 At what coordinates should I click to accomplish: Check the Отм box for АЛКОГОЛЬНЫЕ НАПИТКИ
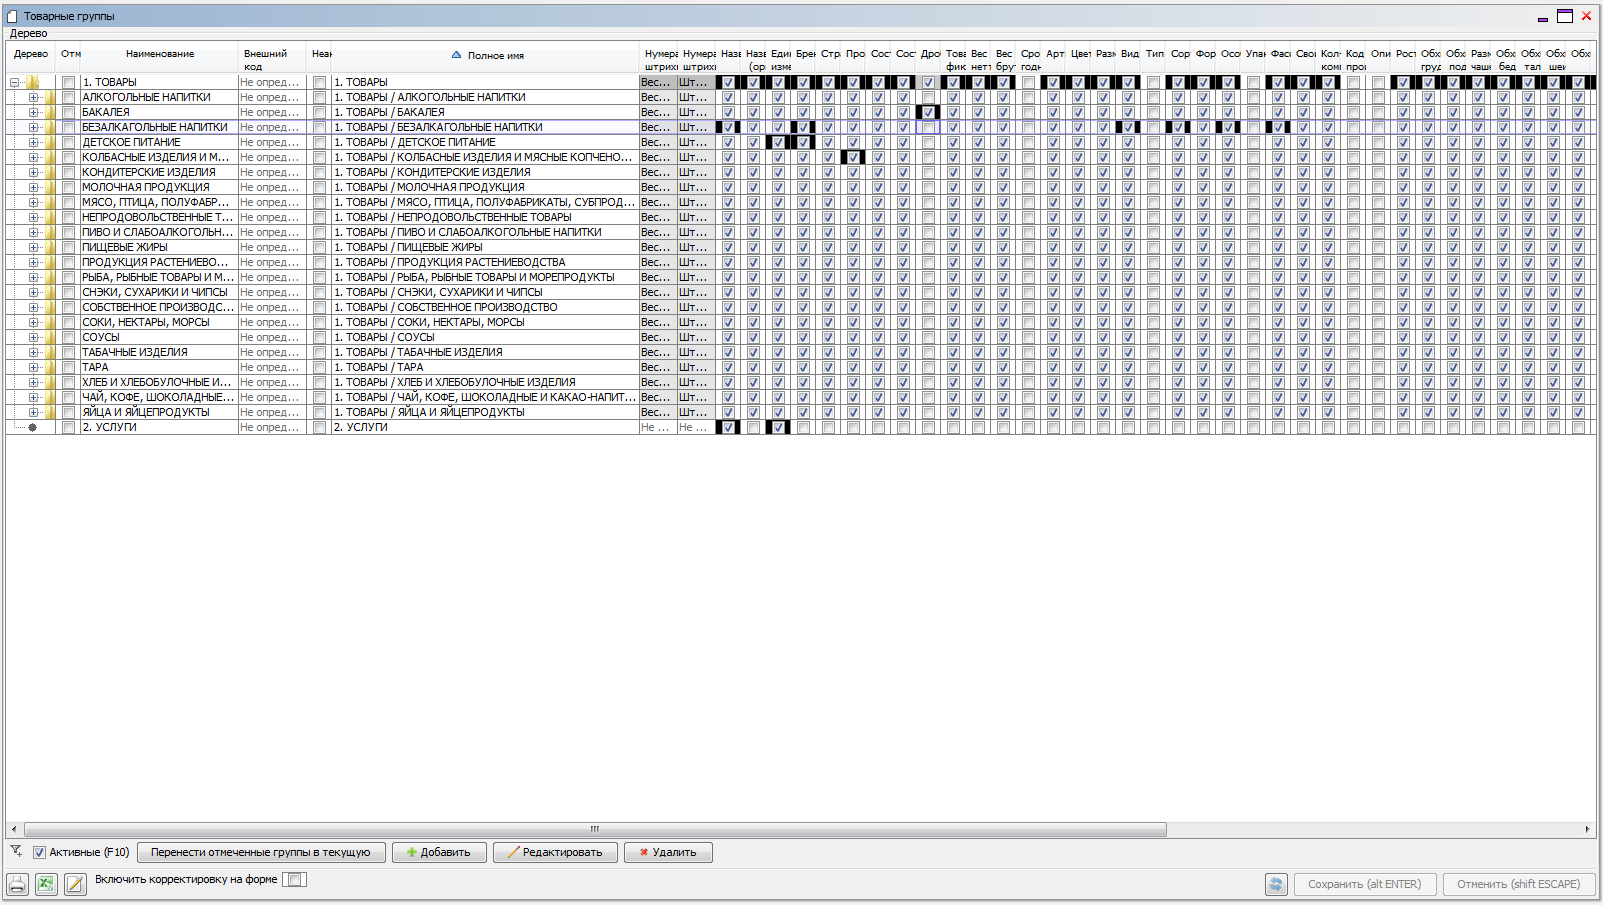pos(68,97)
